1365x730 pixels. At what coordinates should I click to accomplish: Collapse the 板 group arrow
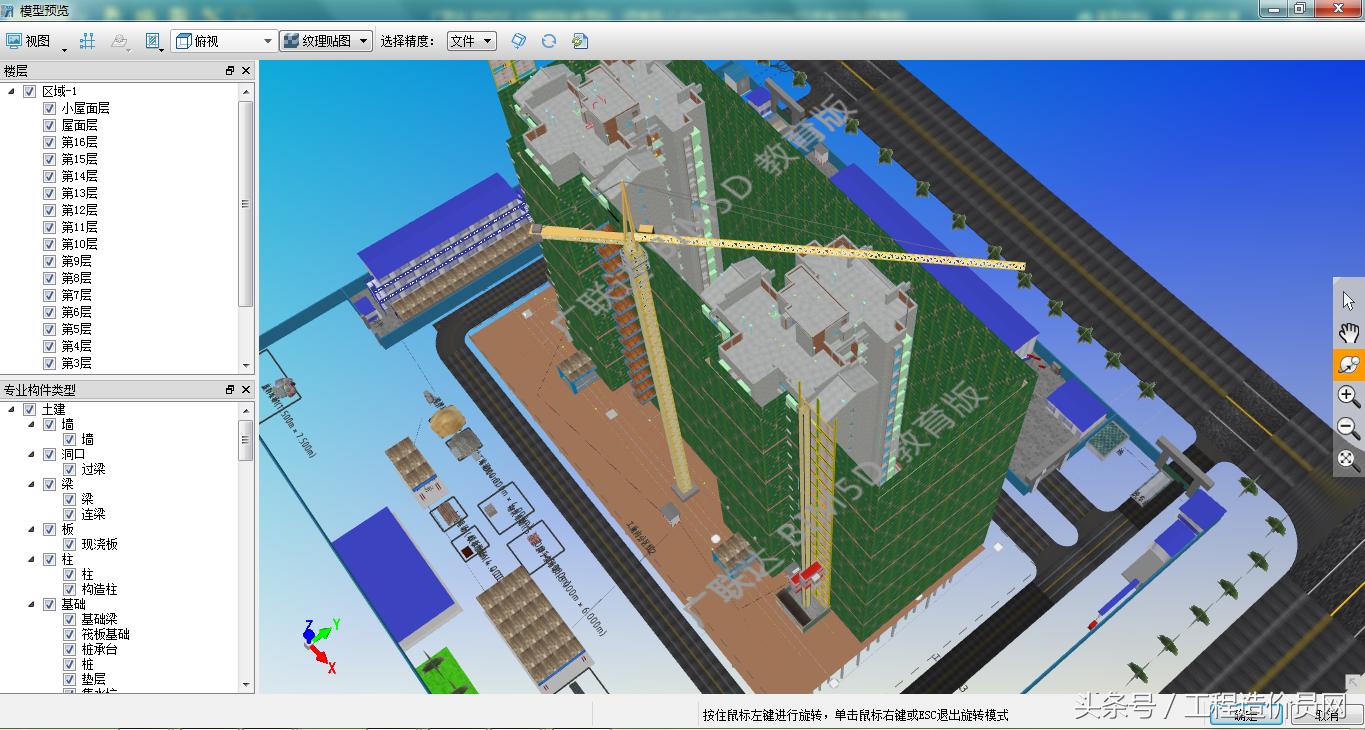point(32,529)
